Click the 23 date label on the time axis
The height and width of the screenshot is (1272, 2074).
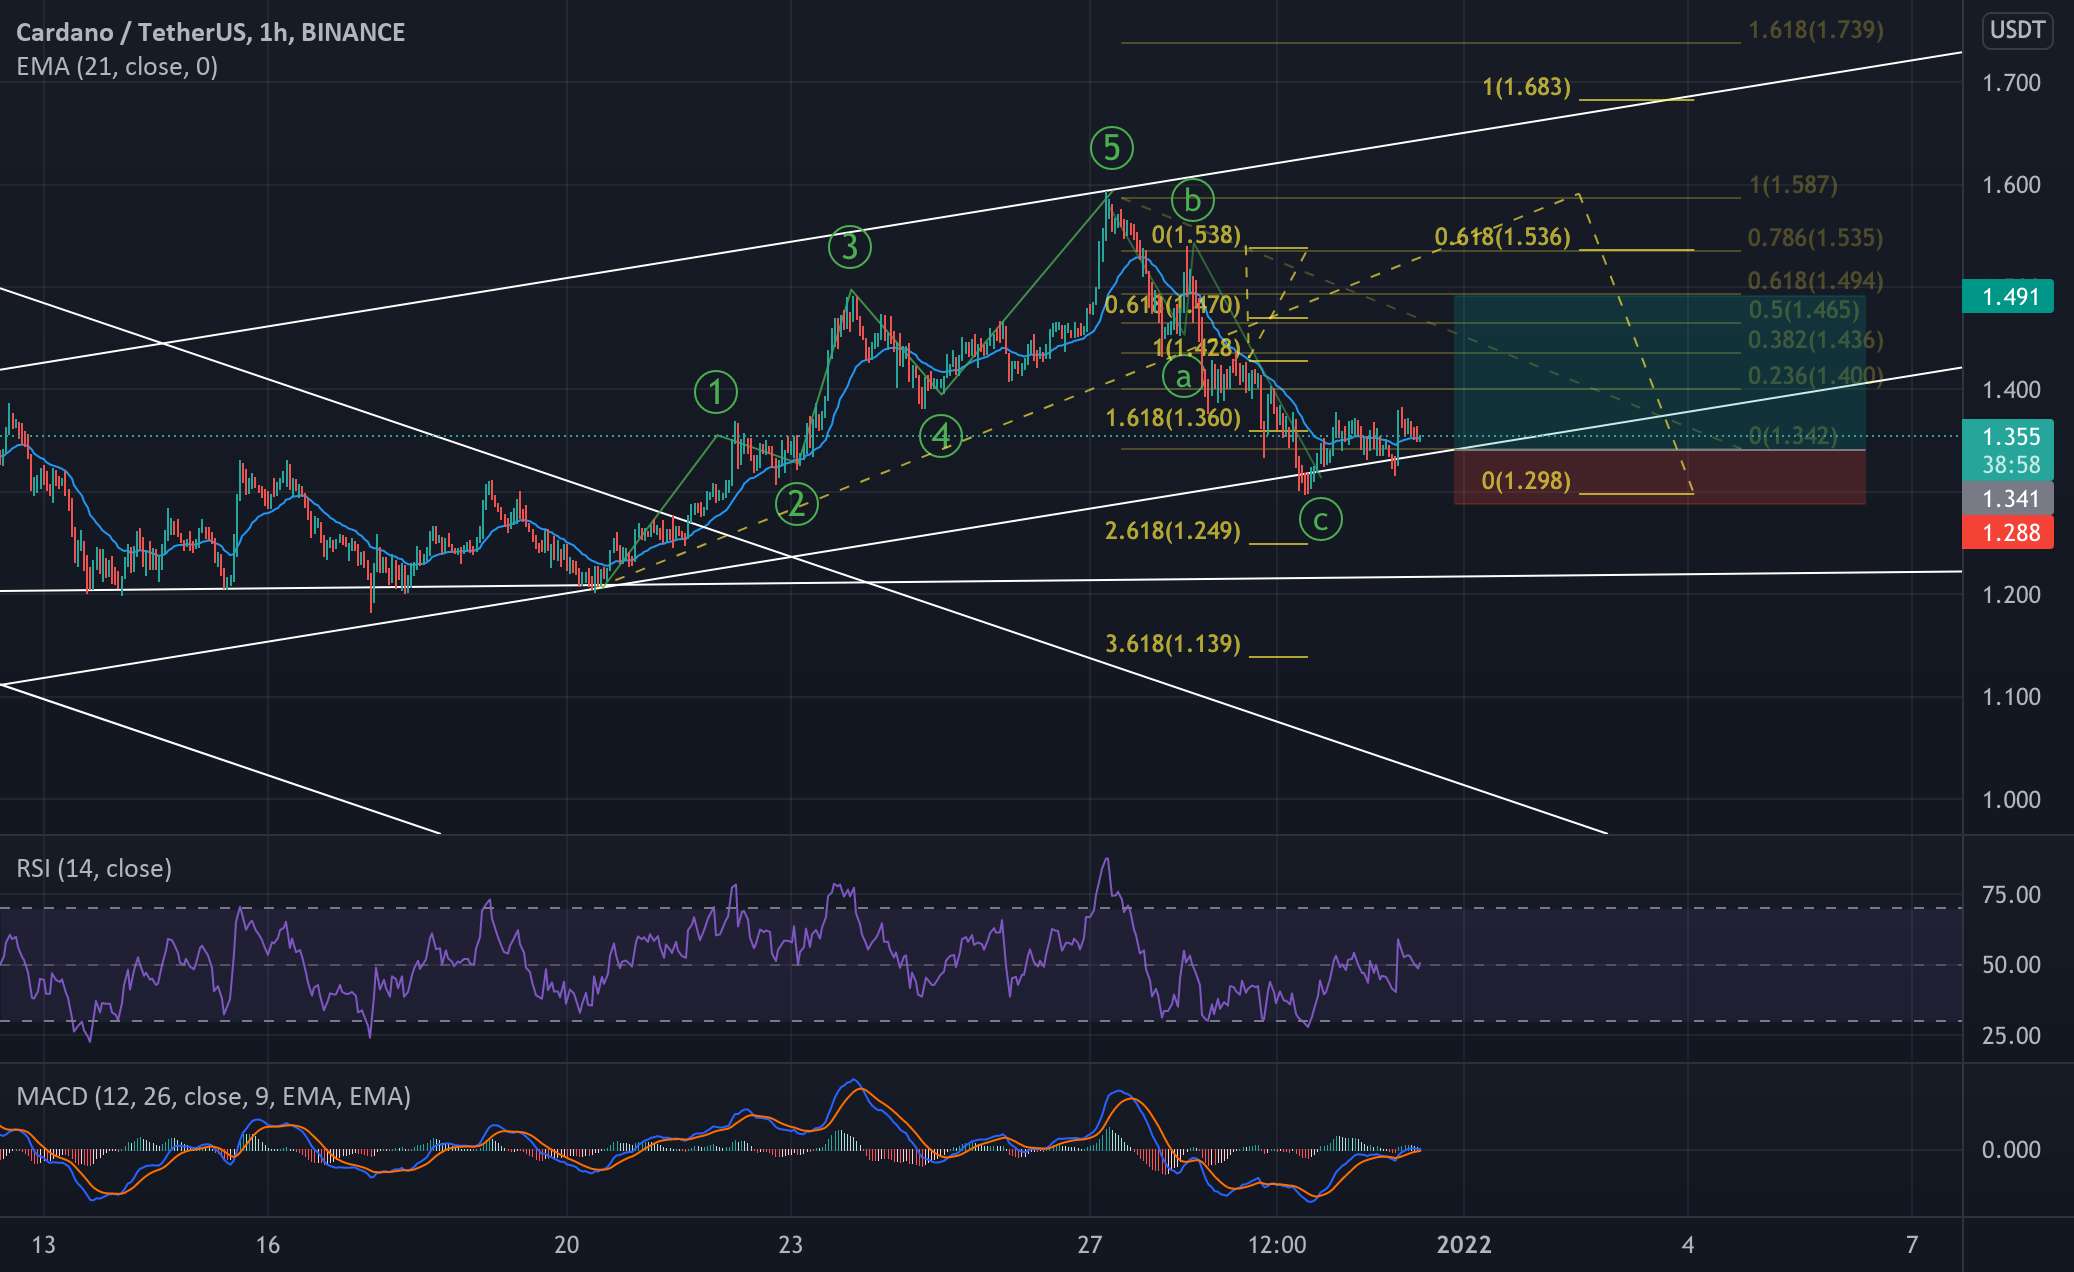tap(791, 1245)
